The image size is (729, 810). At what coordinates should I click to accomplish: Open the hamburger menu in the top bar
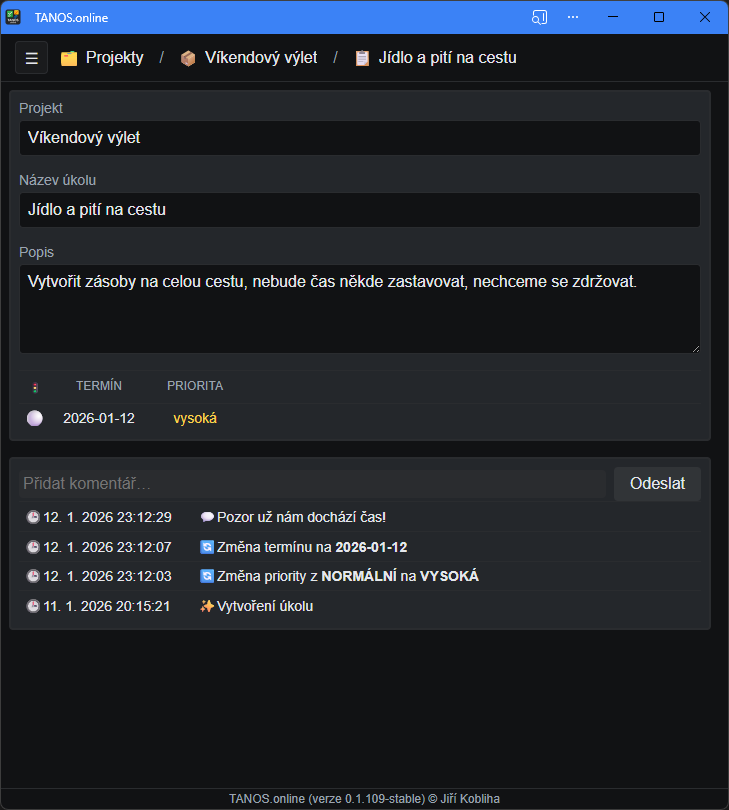coord(31,57)
